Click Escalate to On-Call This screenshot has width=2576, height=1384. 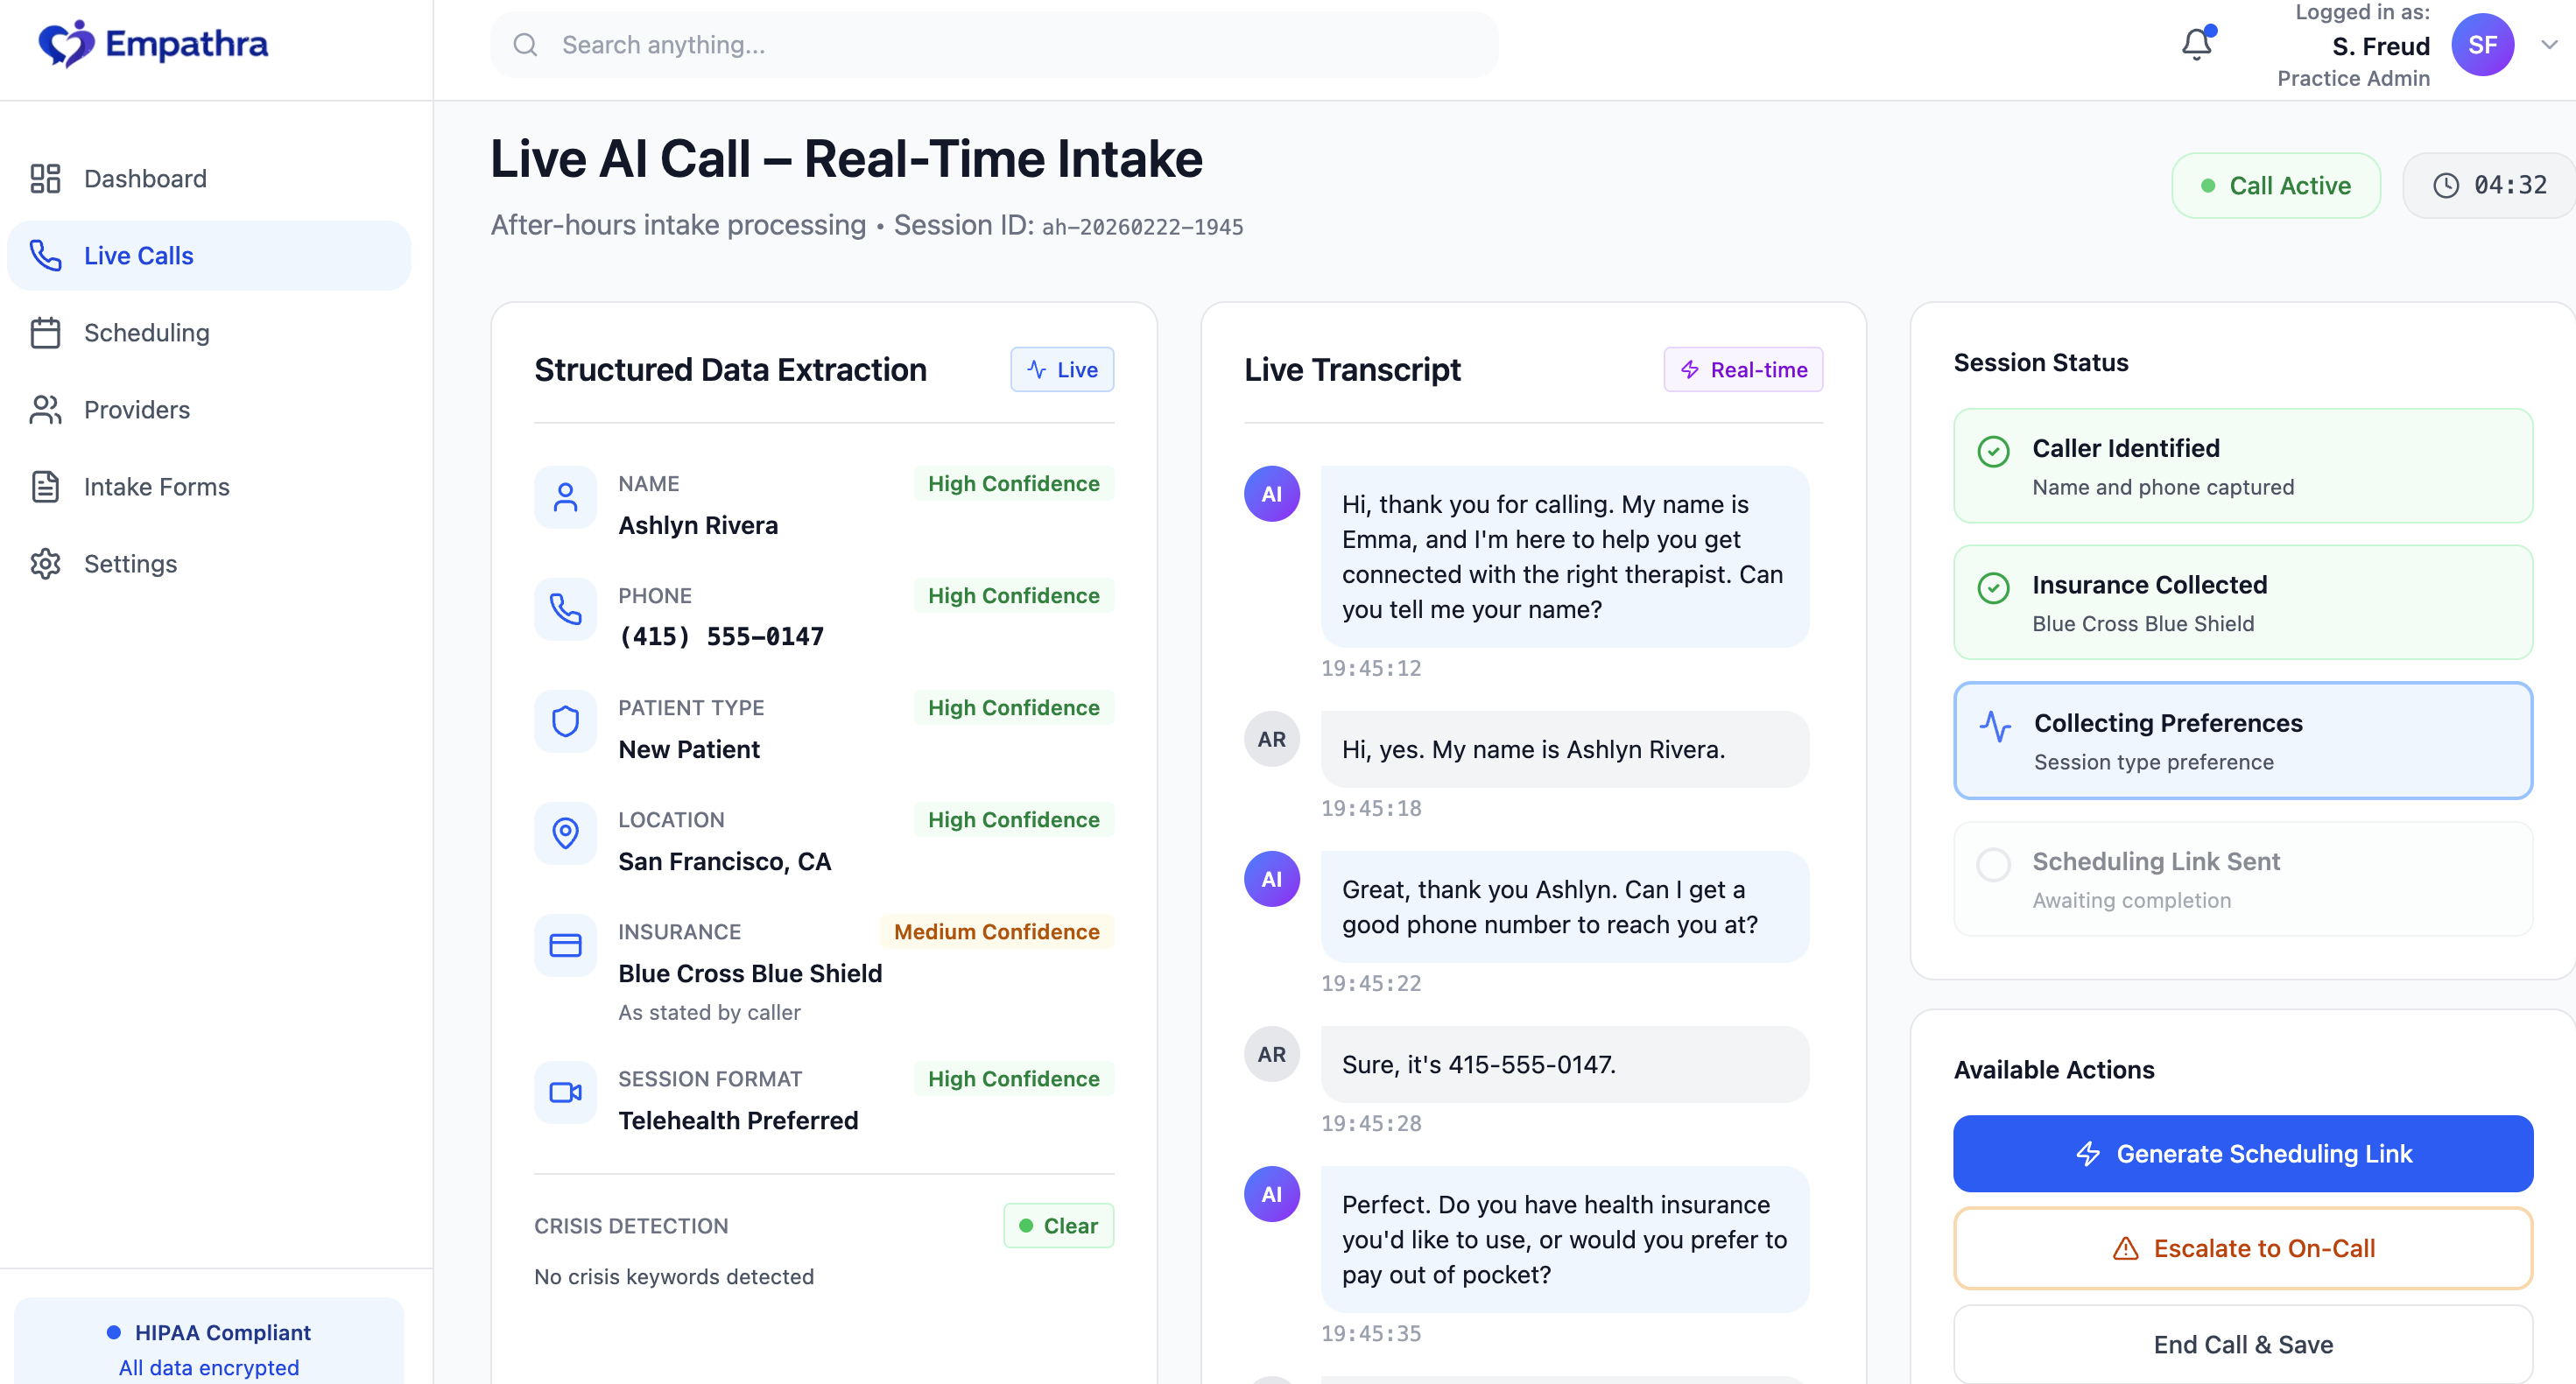coord(2242,1247)
